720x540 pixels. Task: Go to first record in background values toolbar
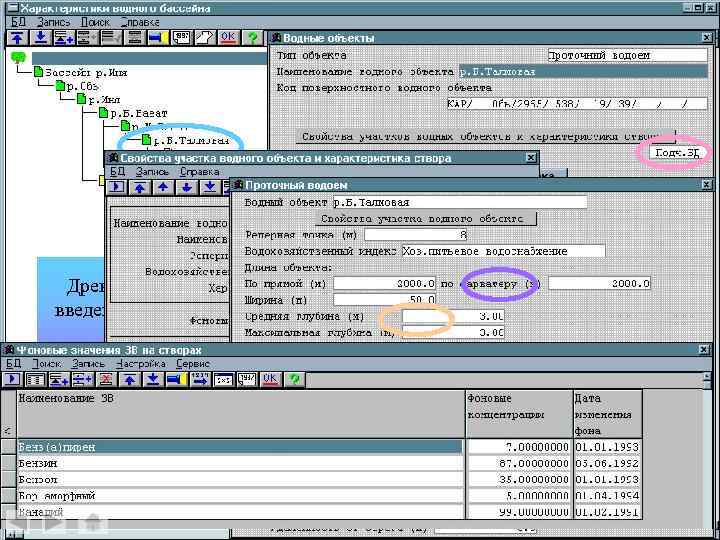130,380
